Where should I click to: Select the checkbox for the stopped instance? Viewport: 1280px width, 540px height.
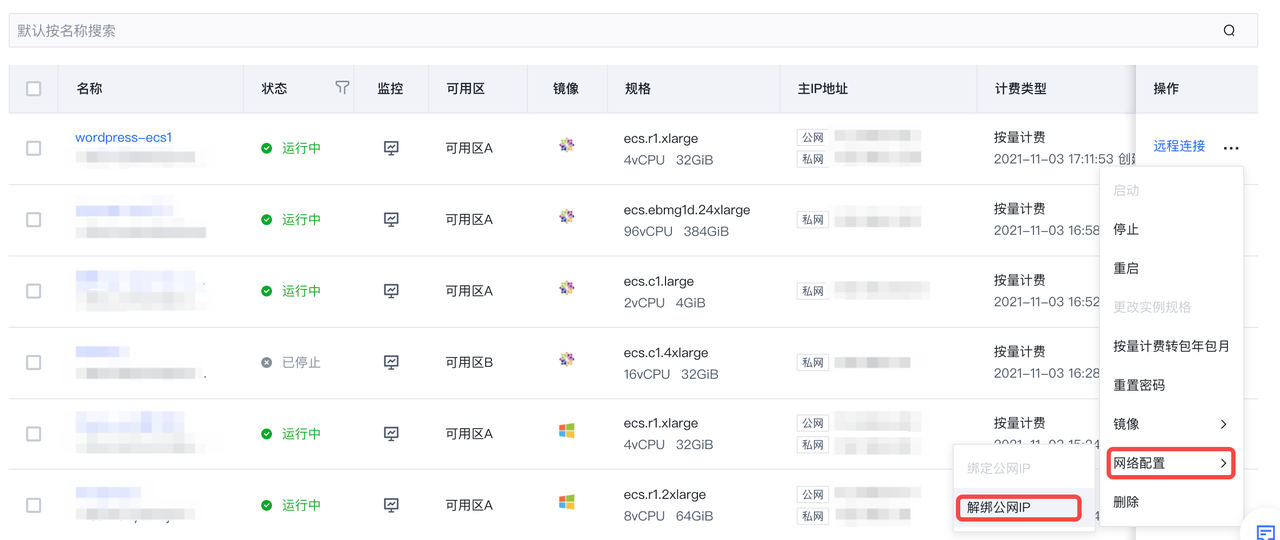[x=34, y=362]
